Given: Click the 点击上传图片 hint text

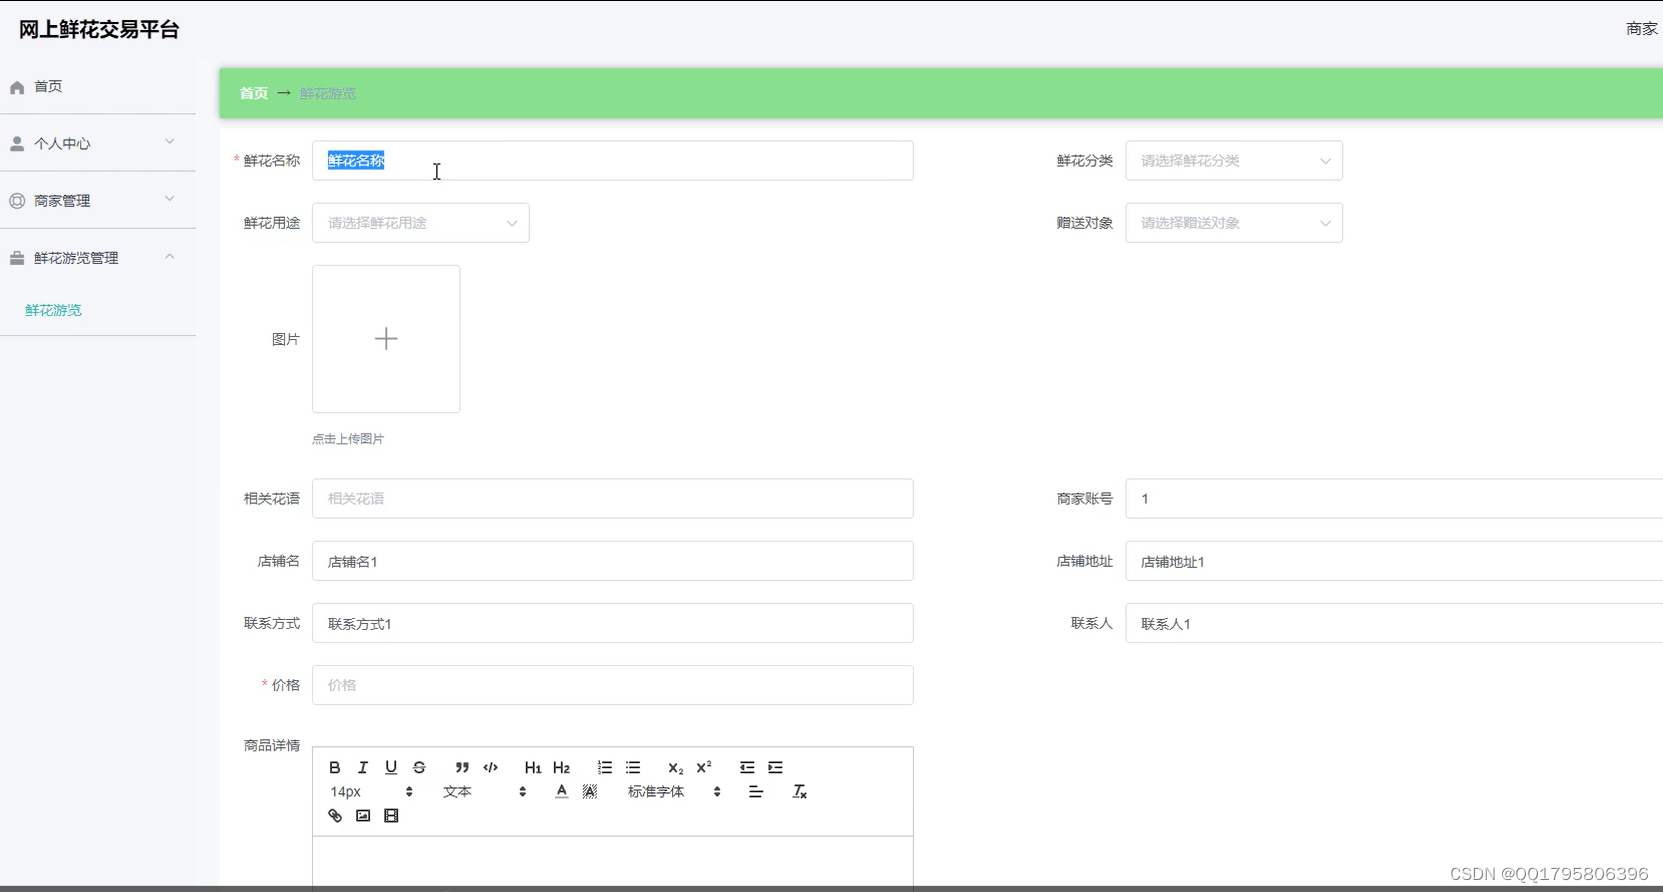Looking at the screenshot, I should (x=348, y=439).
